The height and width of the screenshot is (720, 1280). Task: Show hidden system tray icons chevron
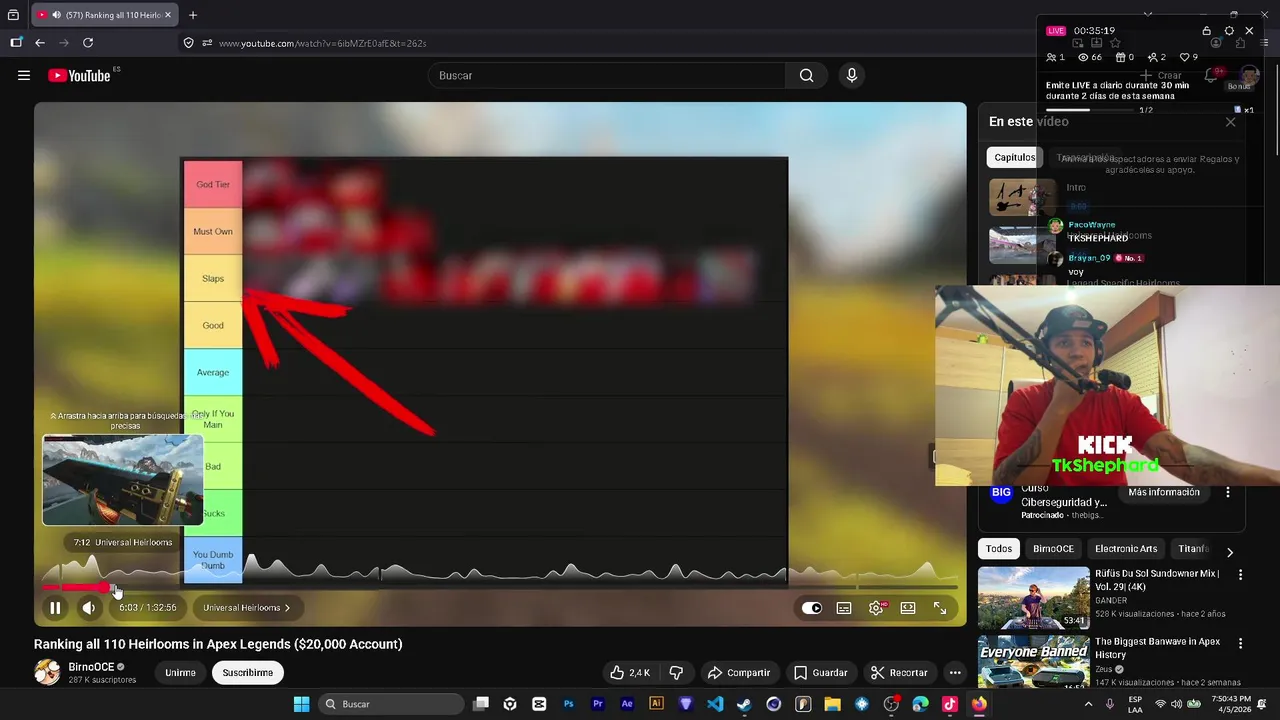click(x=1088, y=704)
